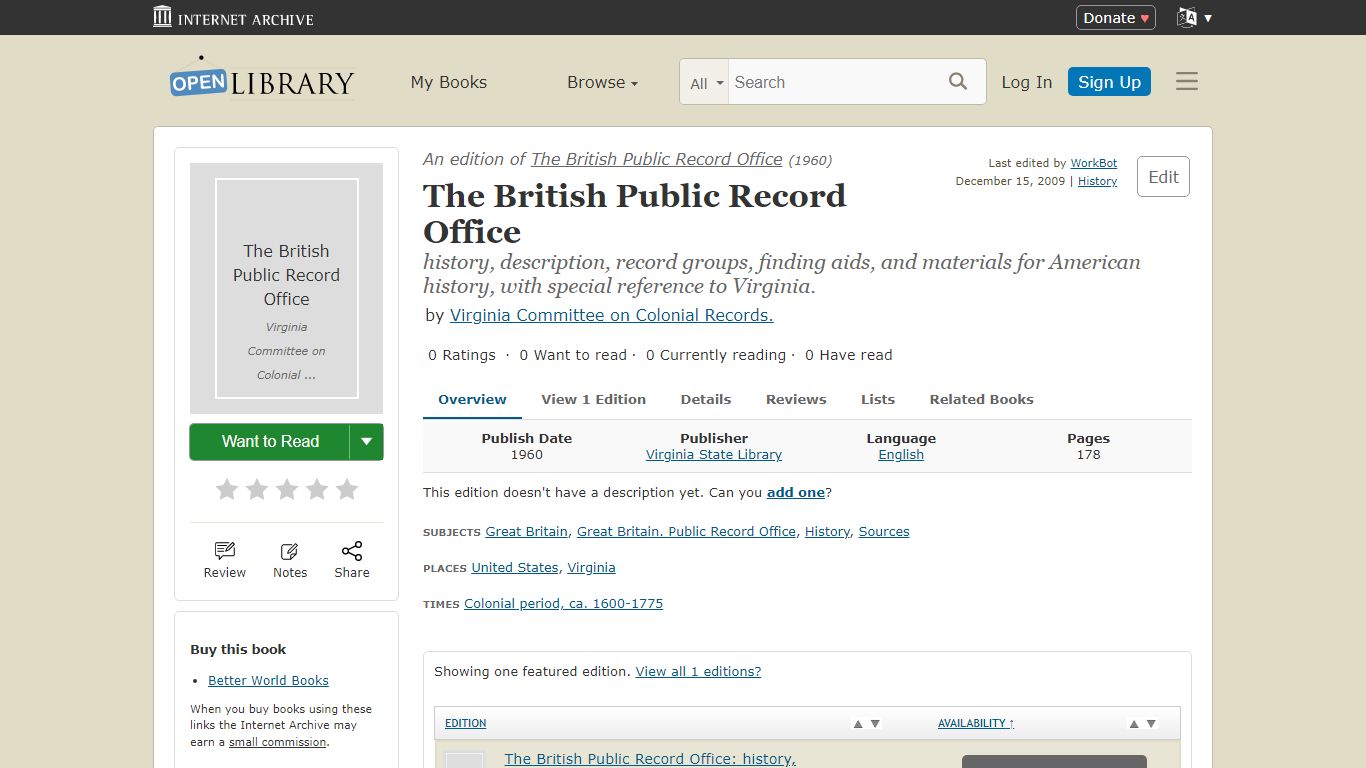Click View all 1 editions link

pos(698,672)
